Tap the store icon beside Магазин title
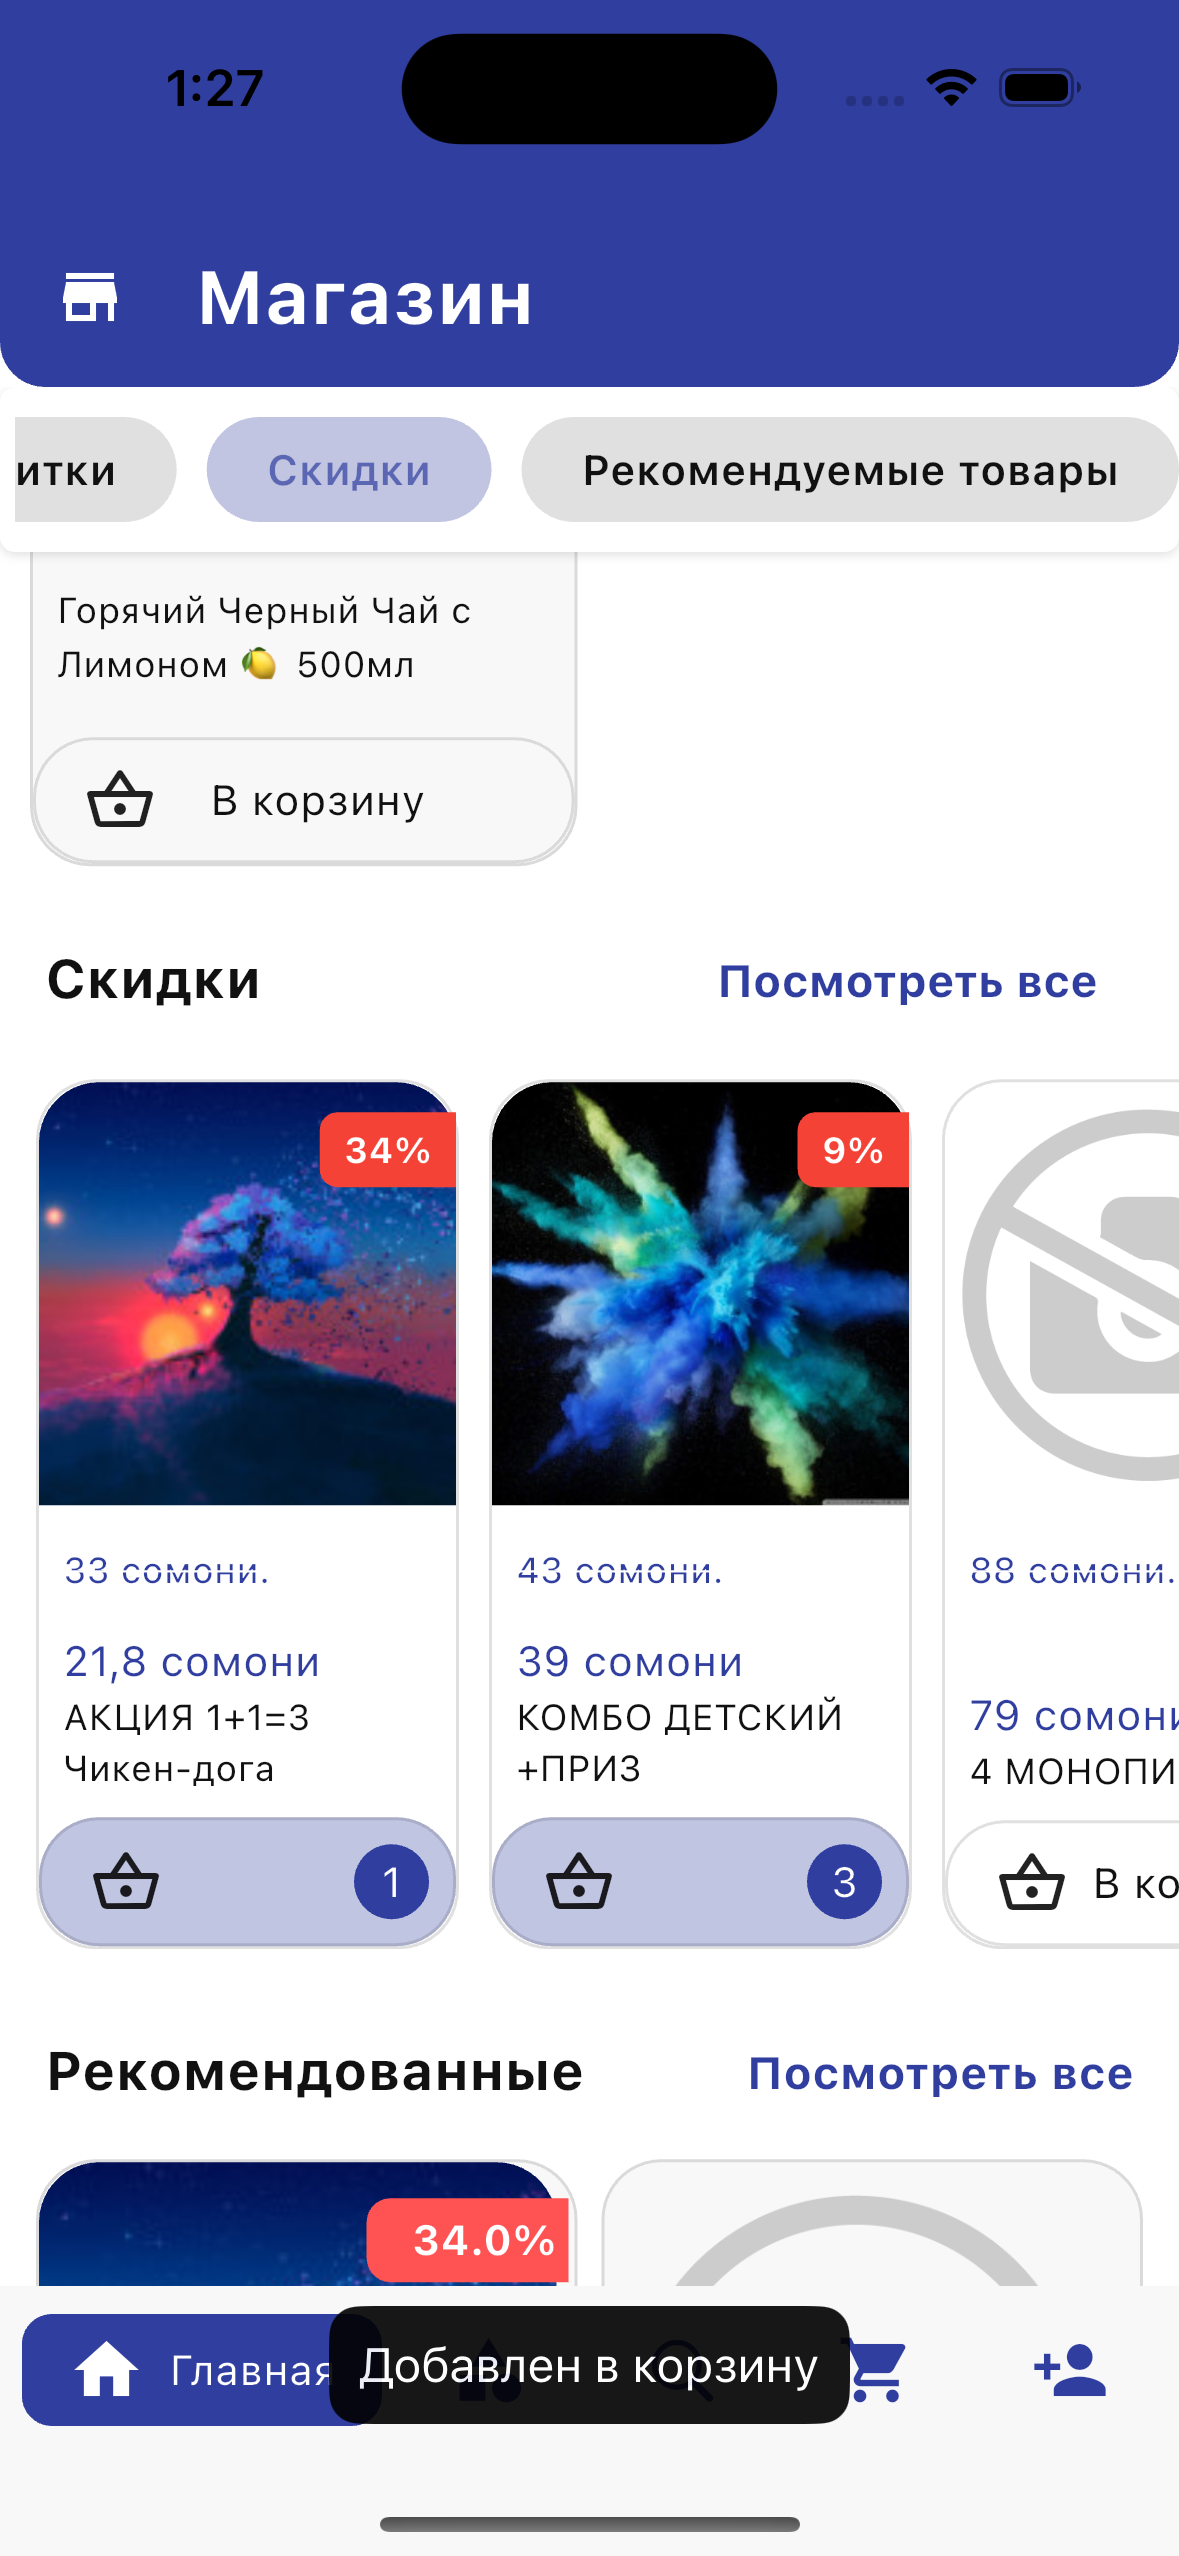 90,298
